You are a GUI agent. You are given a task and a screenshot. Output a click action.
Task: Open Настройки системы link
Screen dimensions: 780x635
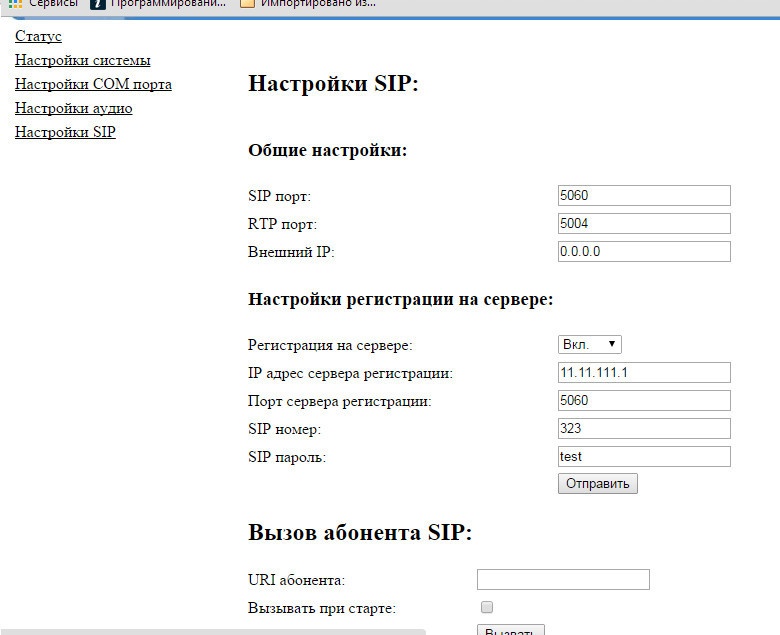tap(83, 60)
